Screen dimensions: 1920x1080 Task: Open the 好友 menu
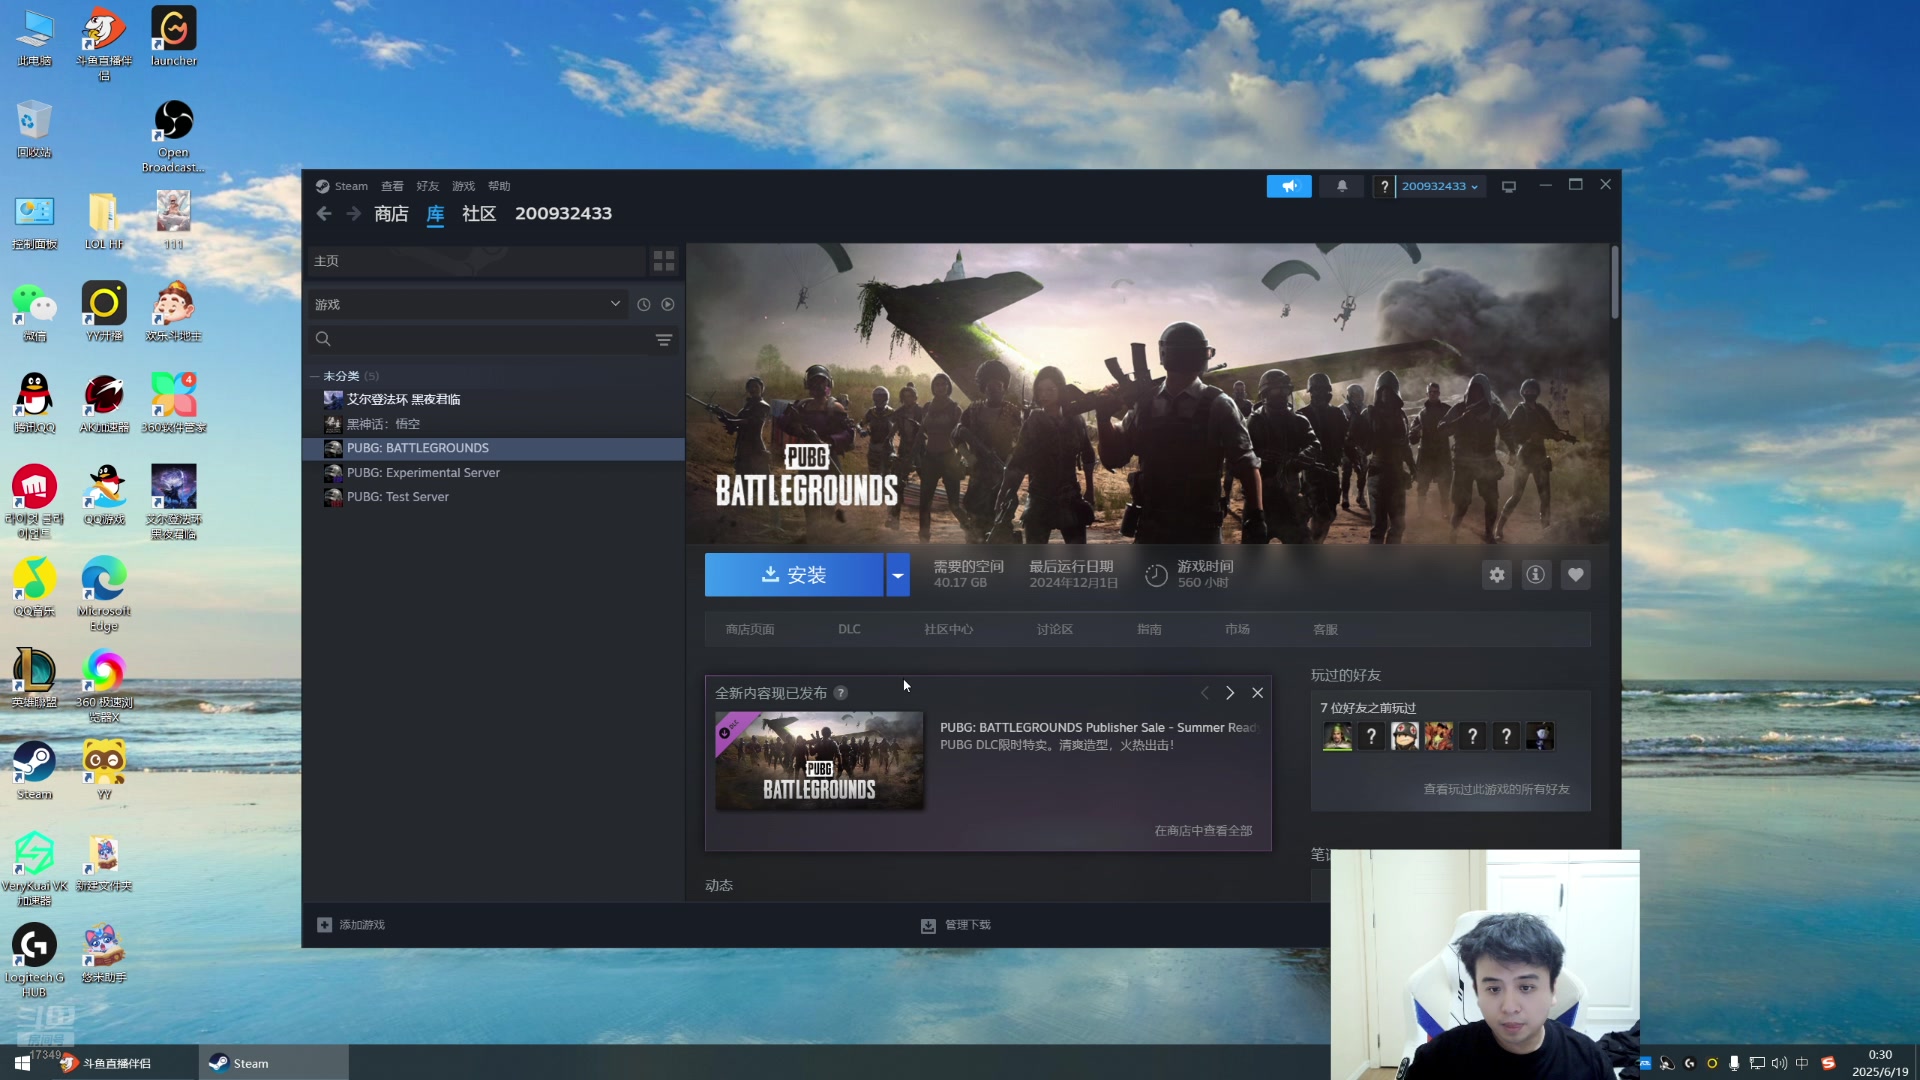pyautogui.click(x=428, y=186)
